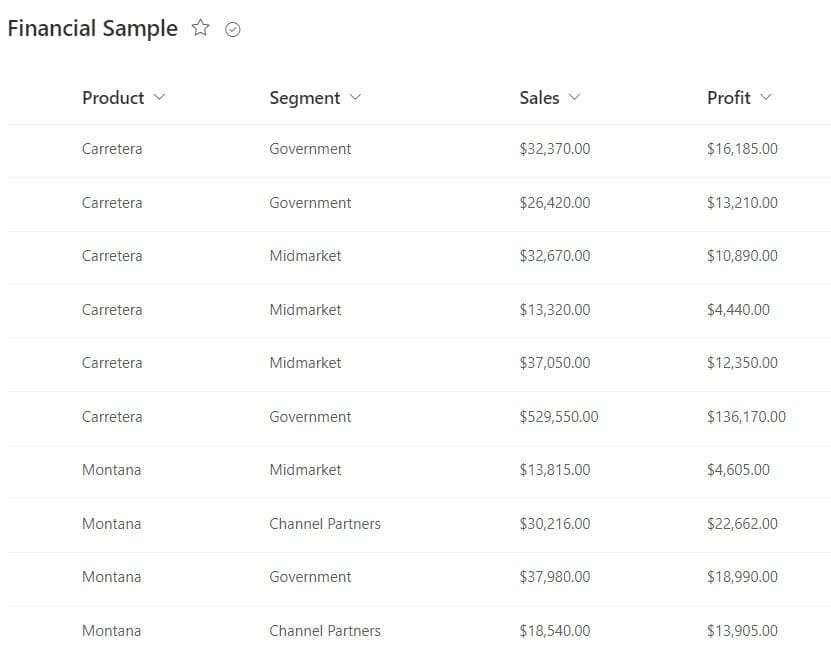This screenshot has width=831, height=657.
Task: Click the $12,350.00 profit value
Action: pyautogui.click(x=742, y=363)
